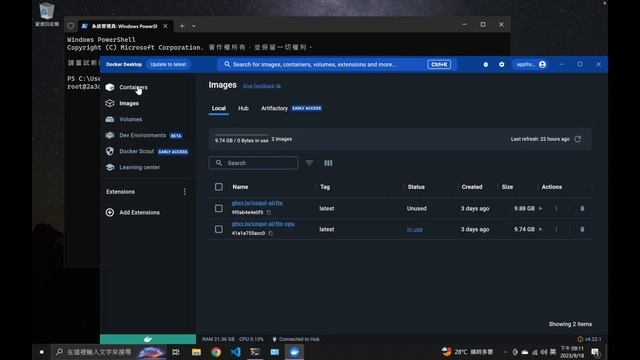Screen dimensions: 640x360
Task: Click Add Extensions plus icon
Action: coord(110,212)
